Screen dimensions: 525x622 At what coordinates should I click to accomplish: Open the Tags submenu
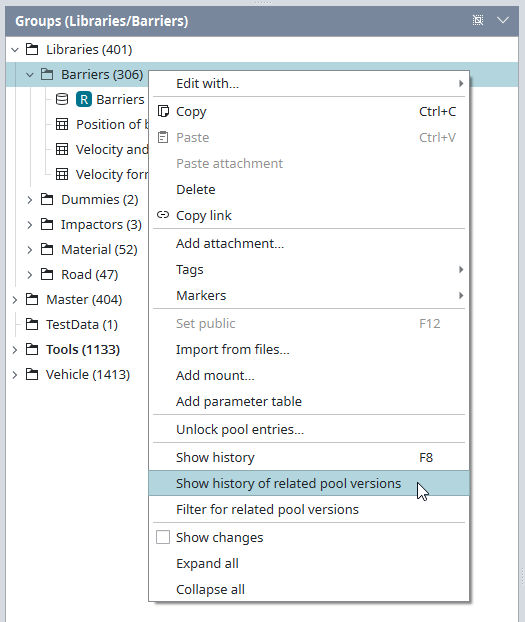309,269
